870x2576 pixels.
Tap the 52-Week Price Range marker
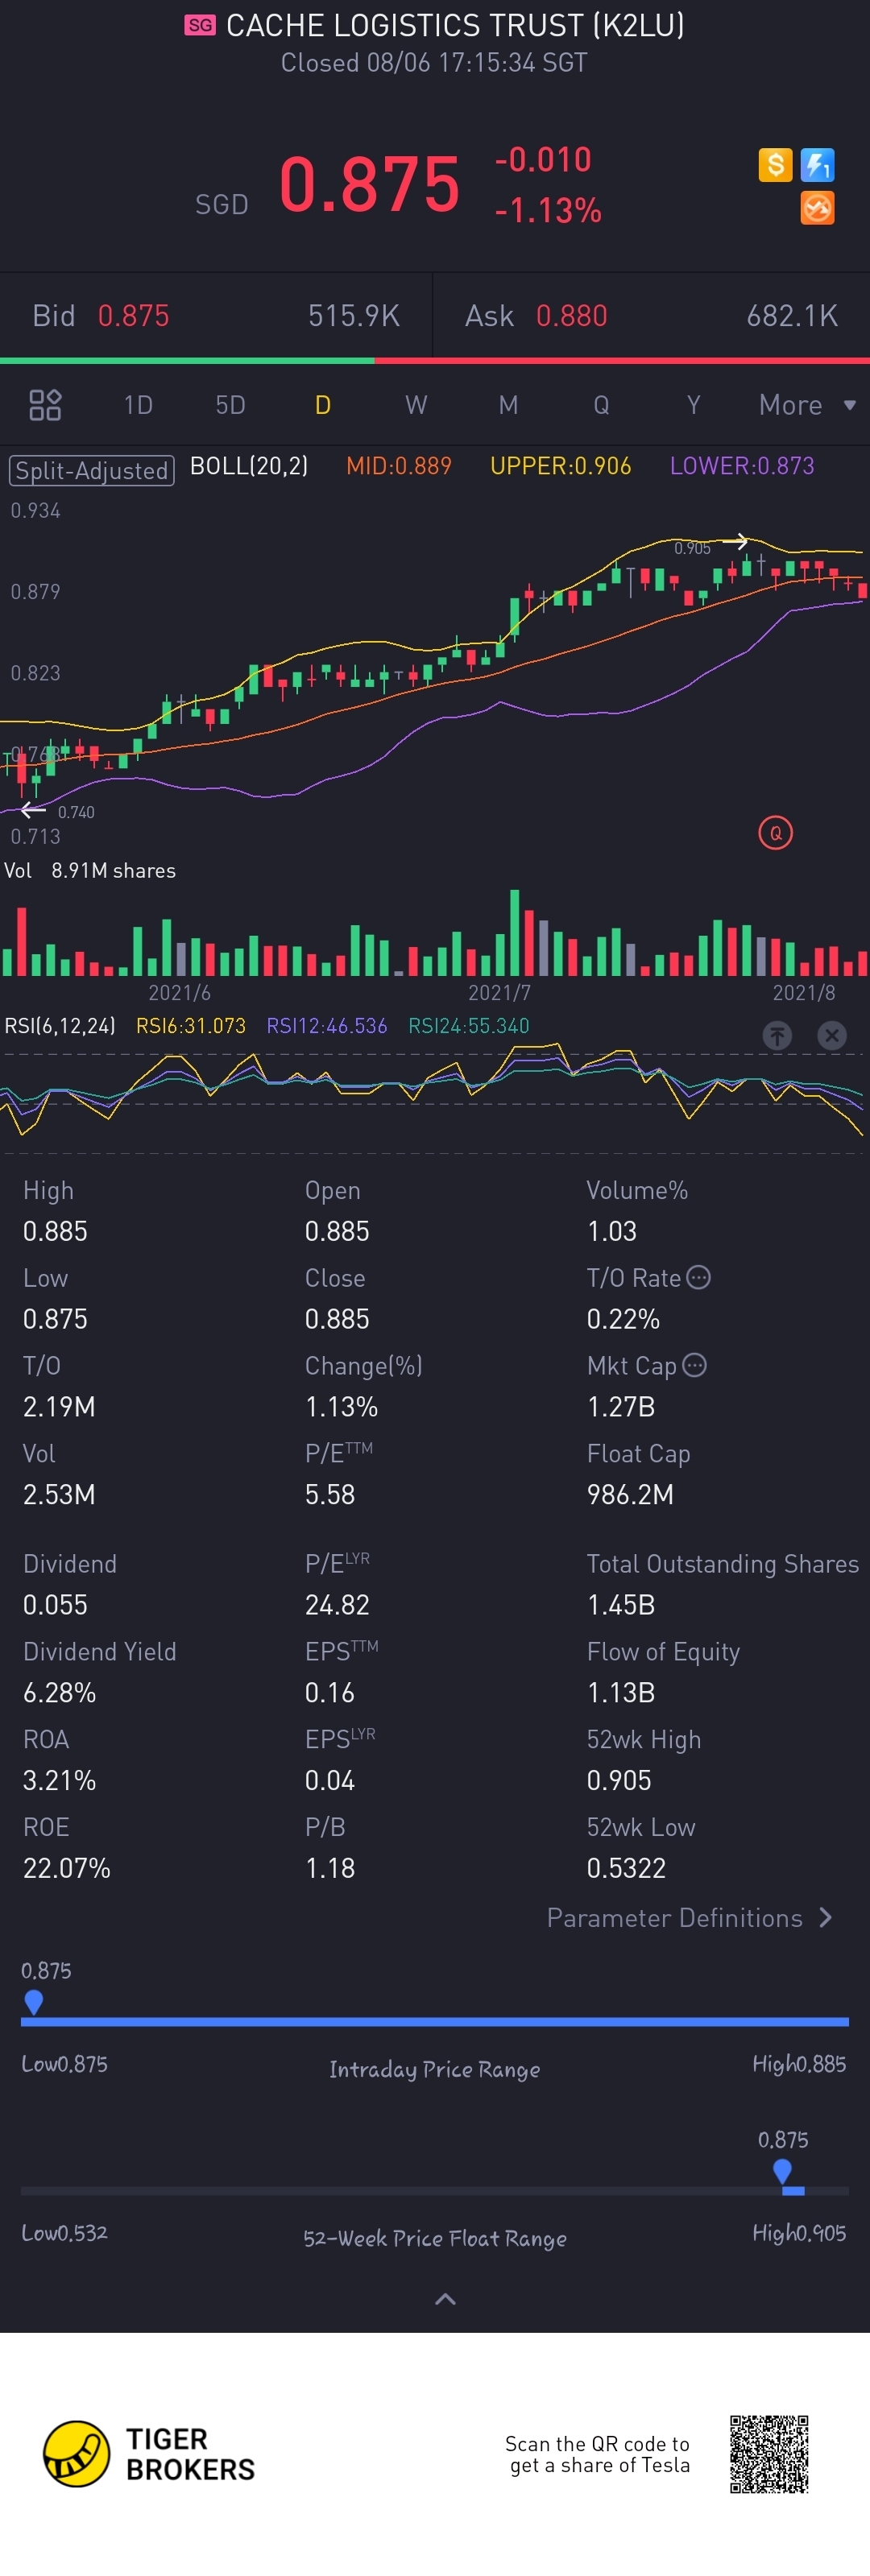[783, 2172]
